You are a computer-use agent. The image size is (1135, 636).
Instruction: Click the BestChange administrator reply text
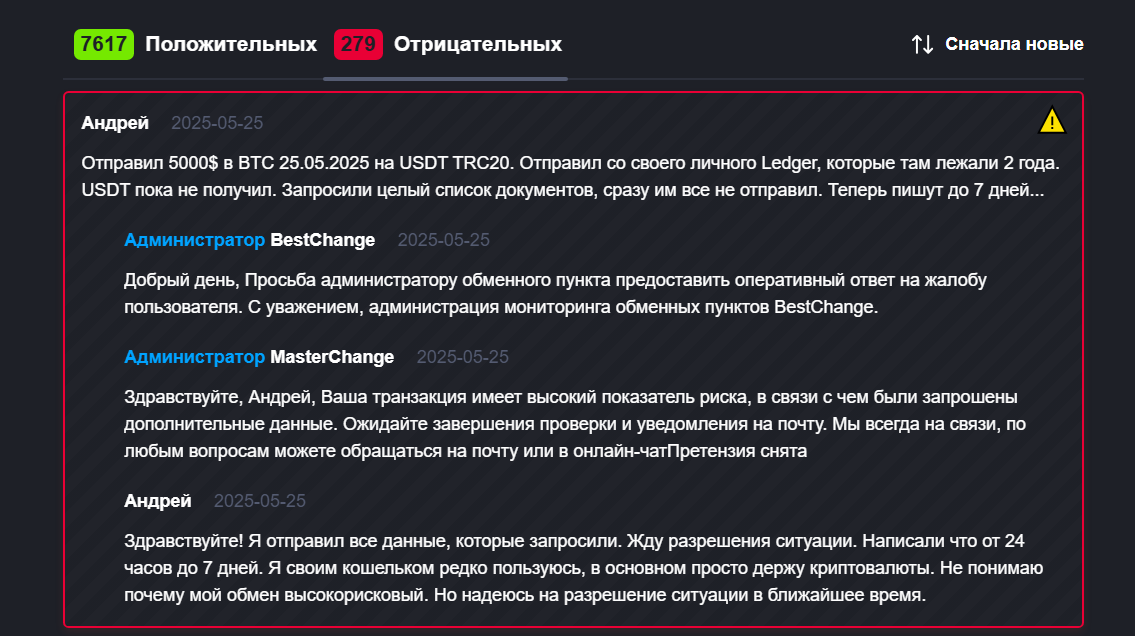[555, 293]
